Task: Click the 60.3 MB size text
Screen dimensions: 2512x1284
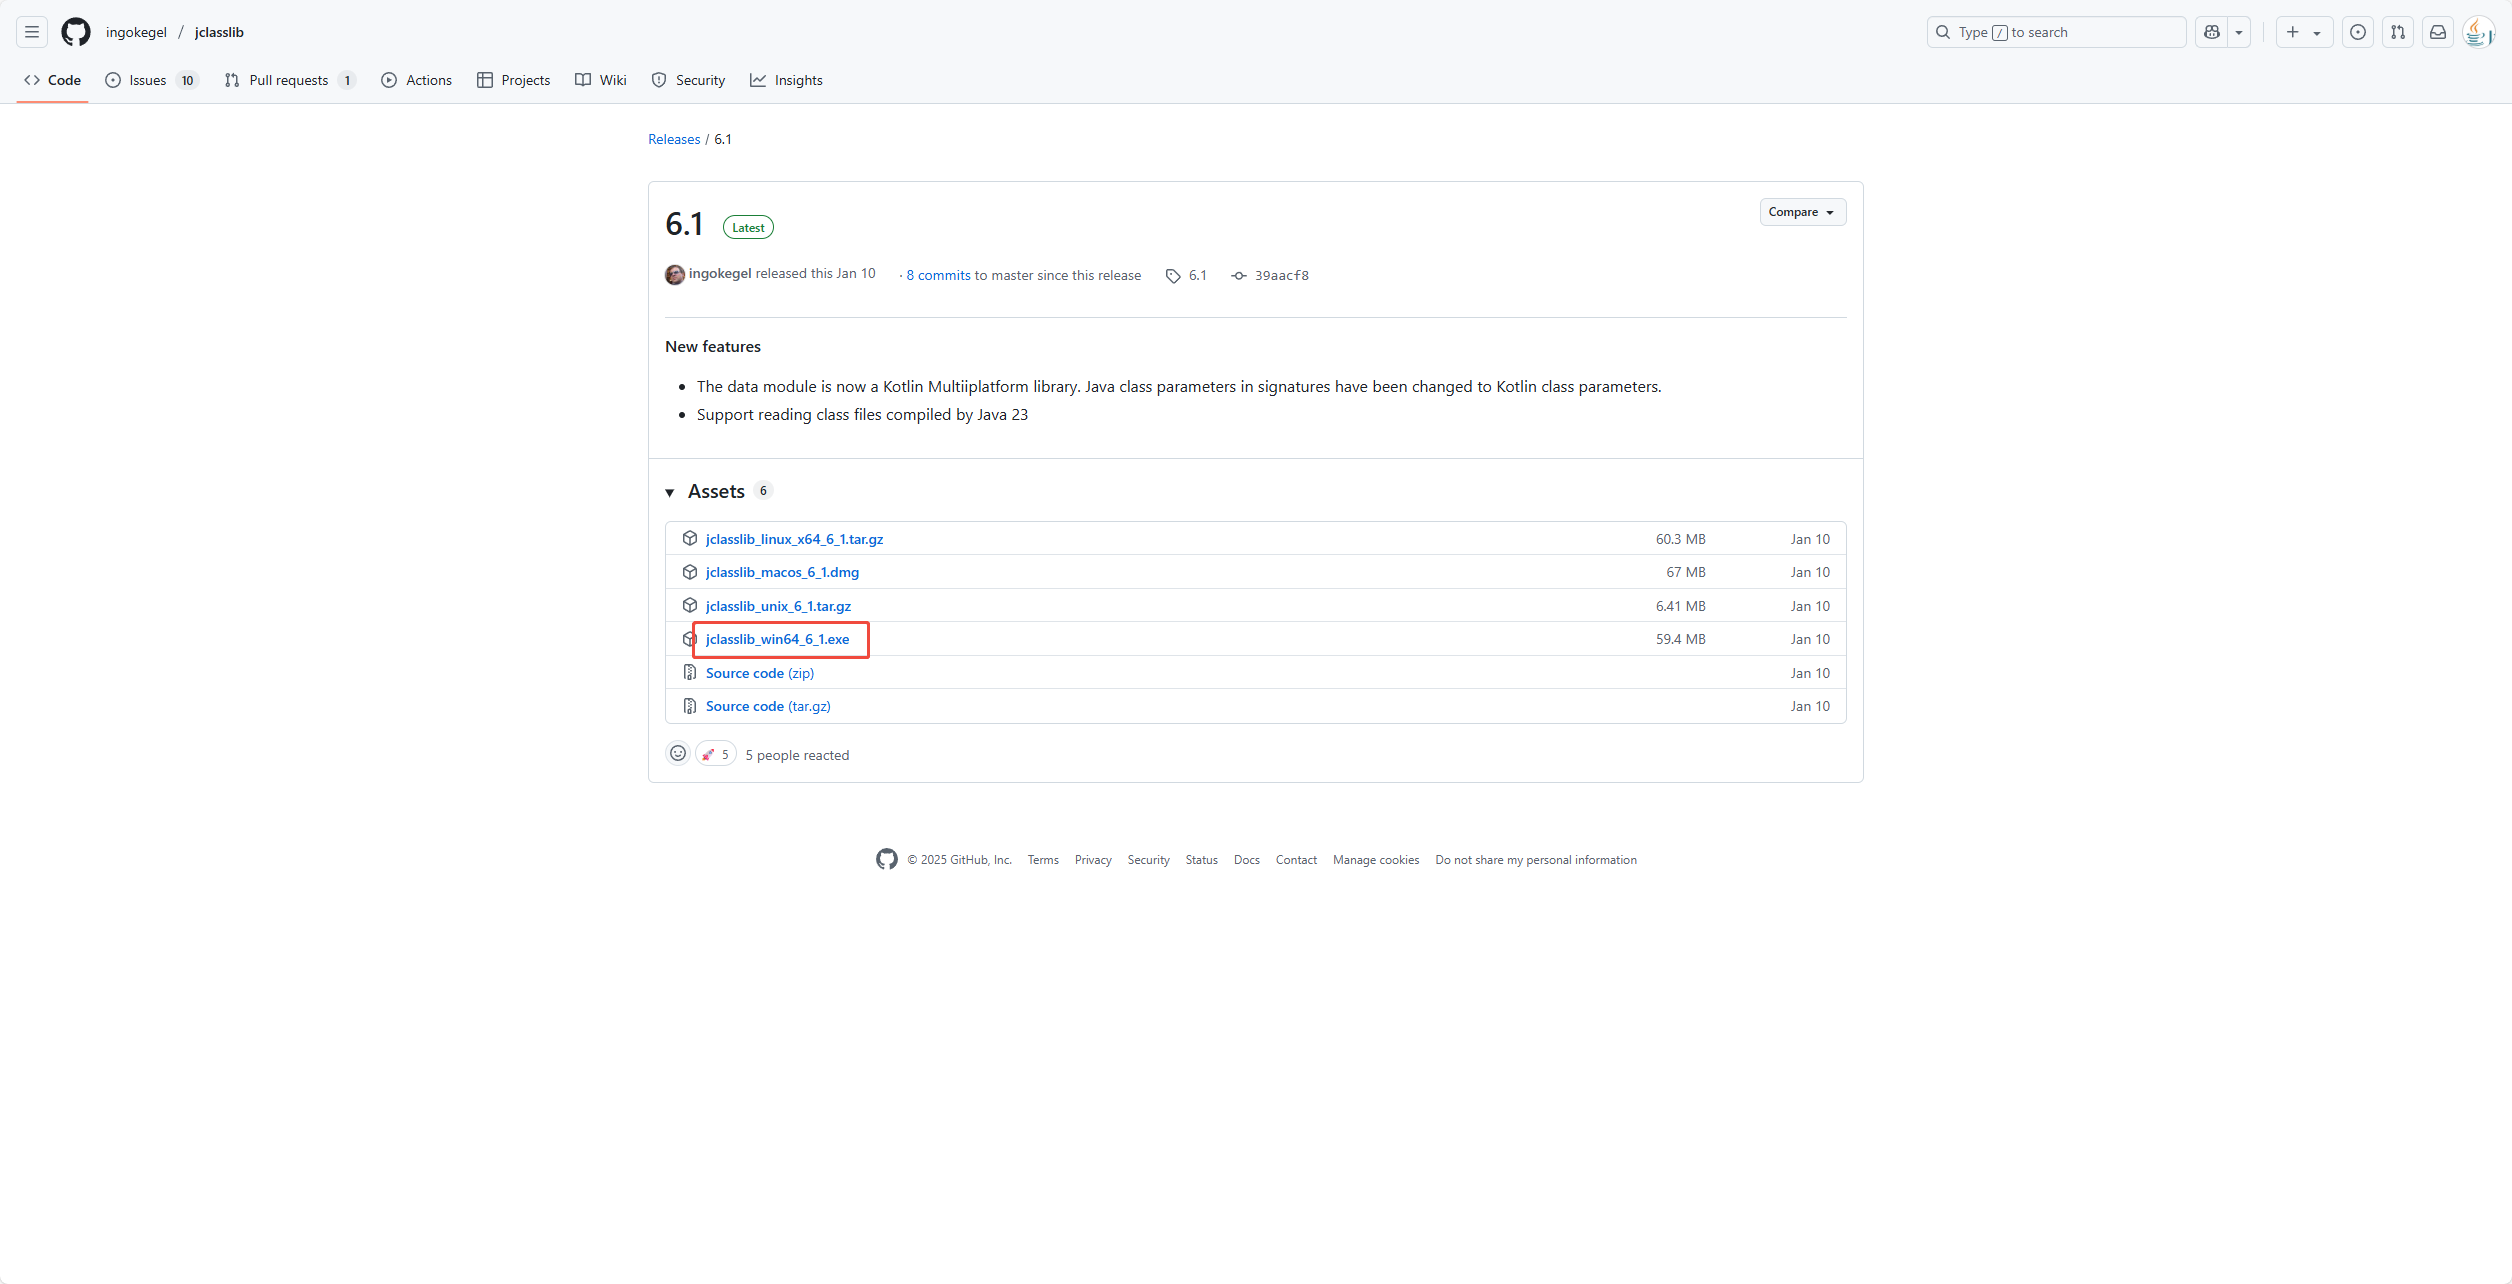Action: pos(1681,539)
